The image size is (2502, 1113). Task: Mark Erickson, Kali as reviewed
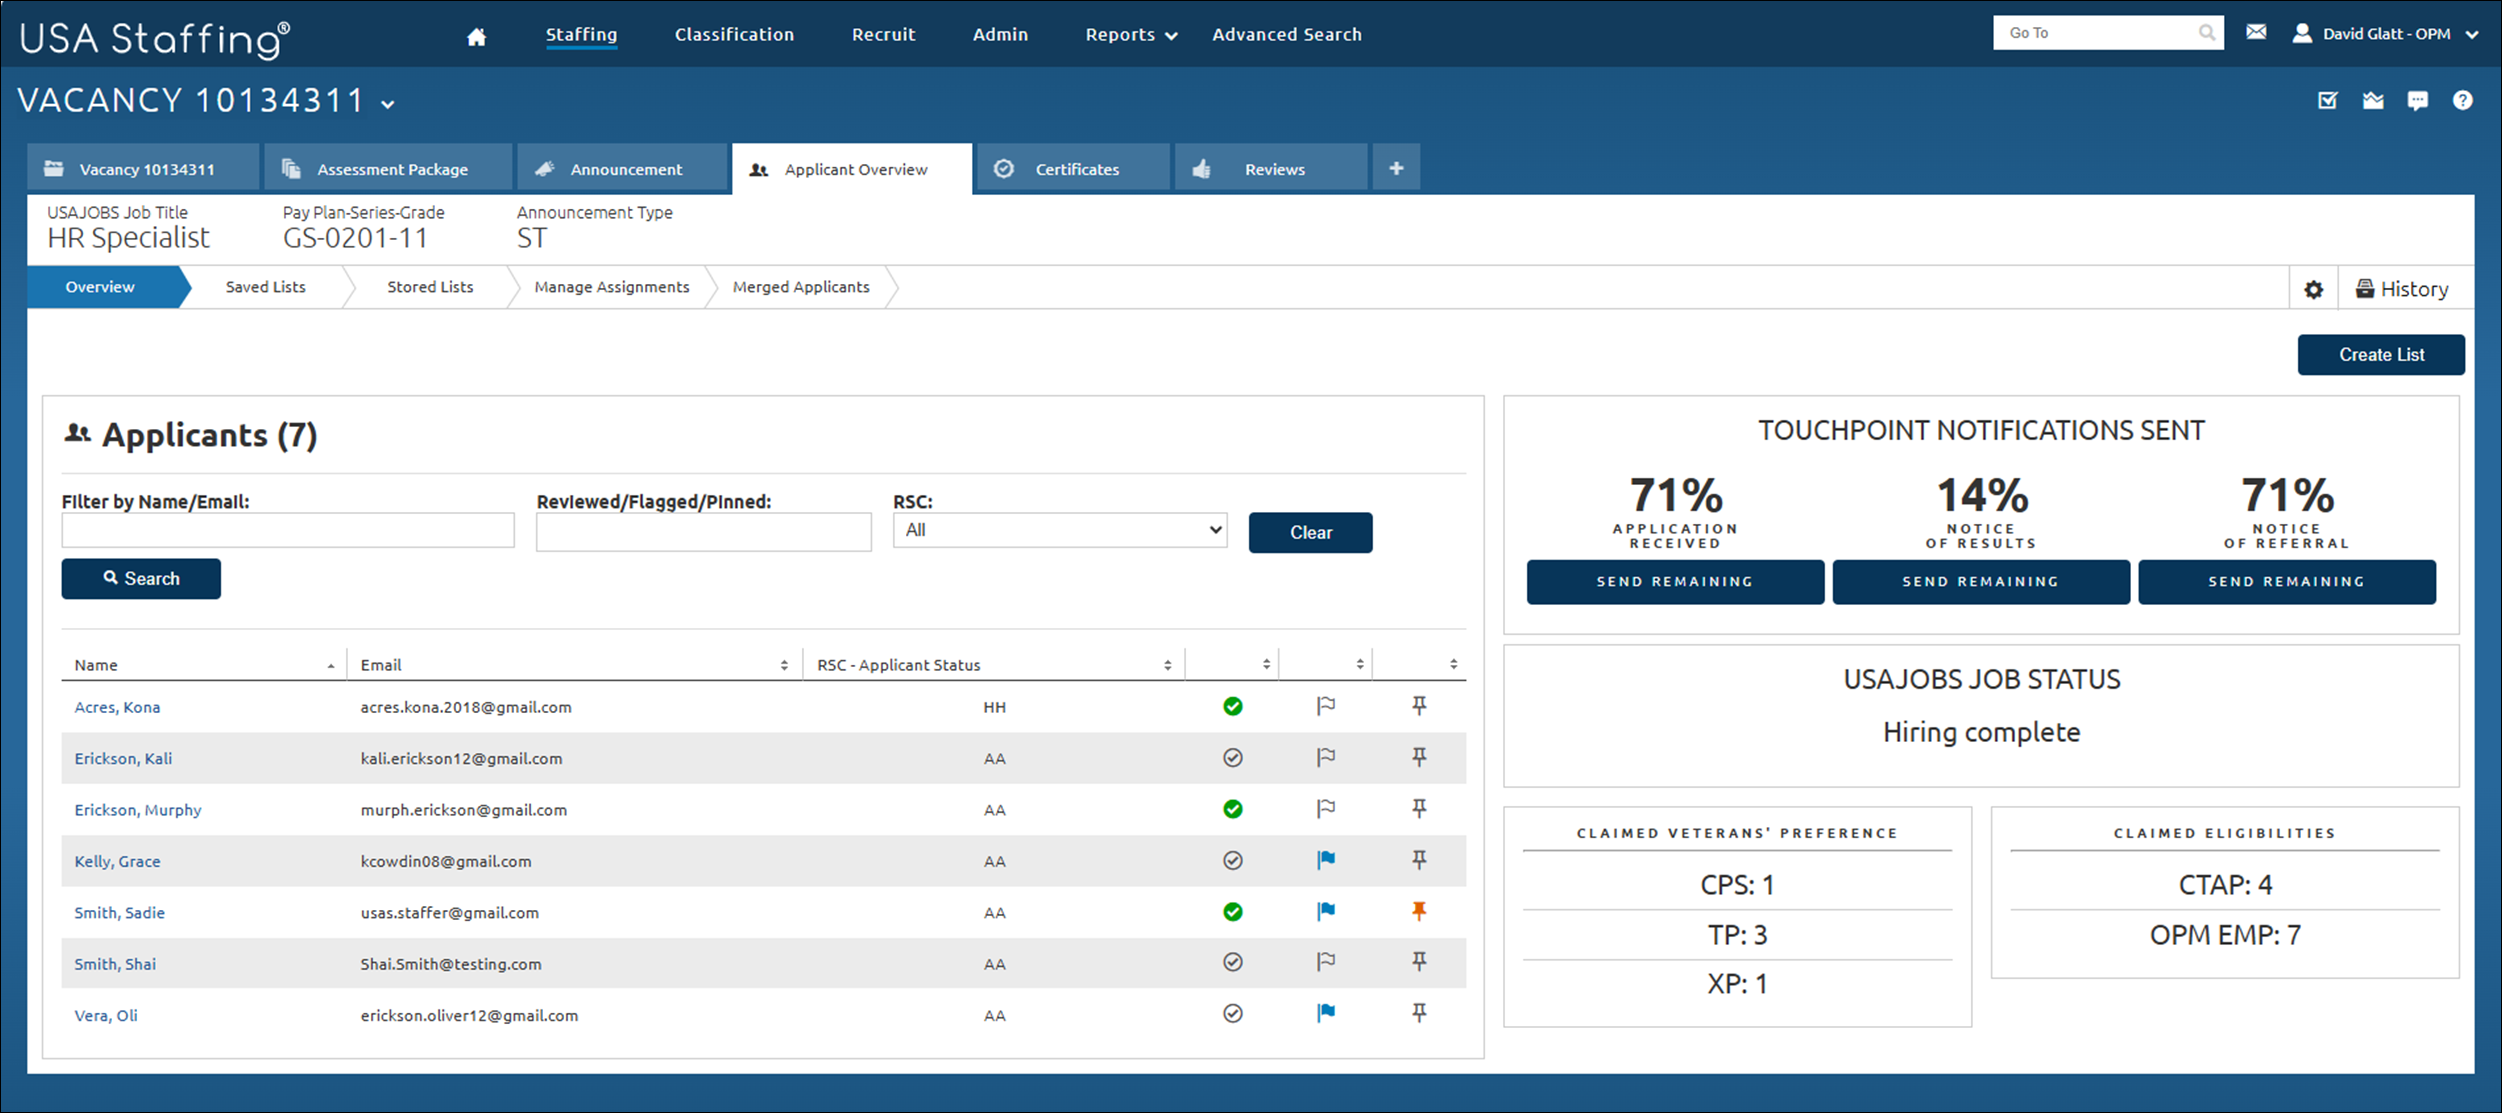pos(1232,758)
